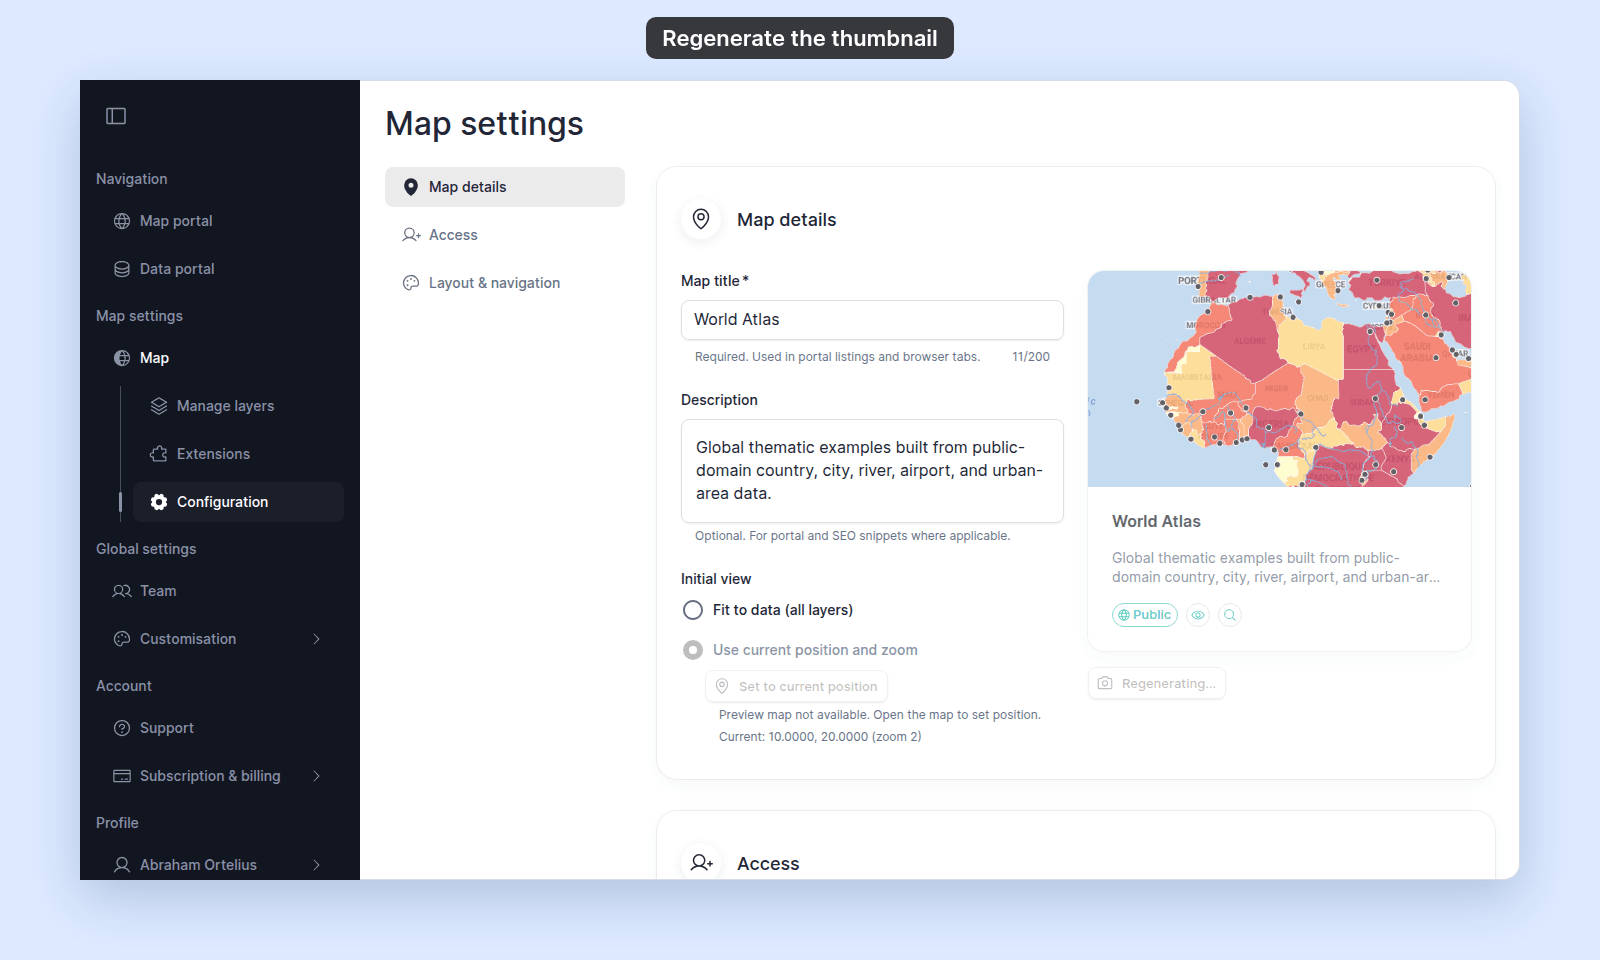
Task: Click the 'Current: 10.0000, 20.0000 (zoom 2)' text
Action: (820, 737)
